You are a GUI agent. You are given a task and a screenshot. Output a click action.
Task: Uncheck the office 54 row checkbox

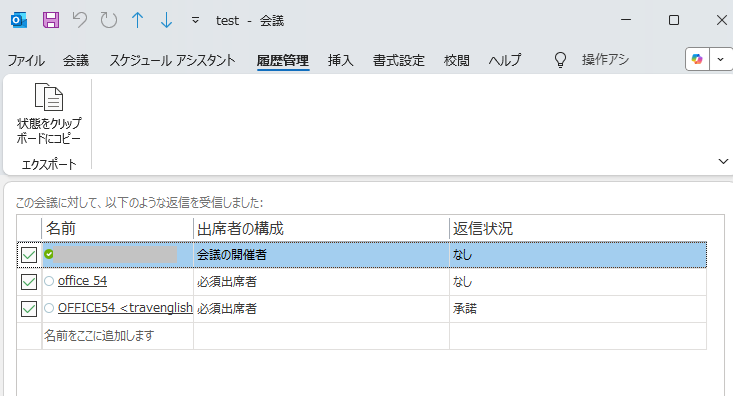(x=29, y=282)
